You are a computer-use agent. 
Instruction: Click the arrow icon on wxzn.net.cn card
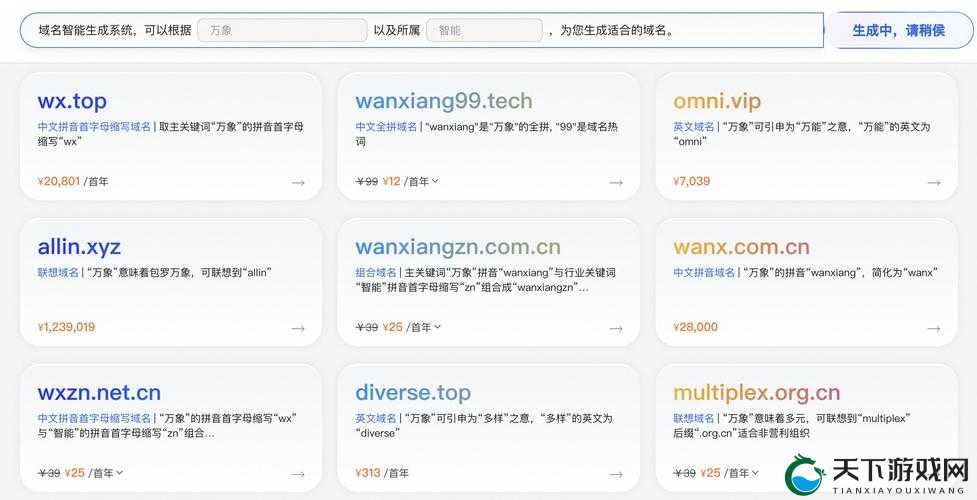pyautogui.click(x=298, y=474)
